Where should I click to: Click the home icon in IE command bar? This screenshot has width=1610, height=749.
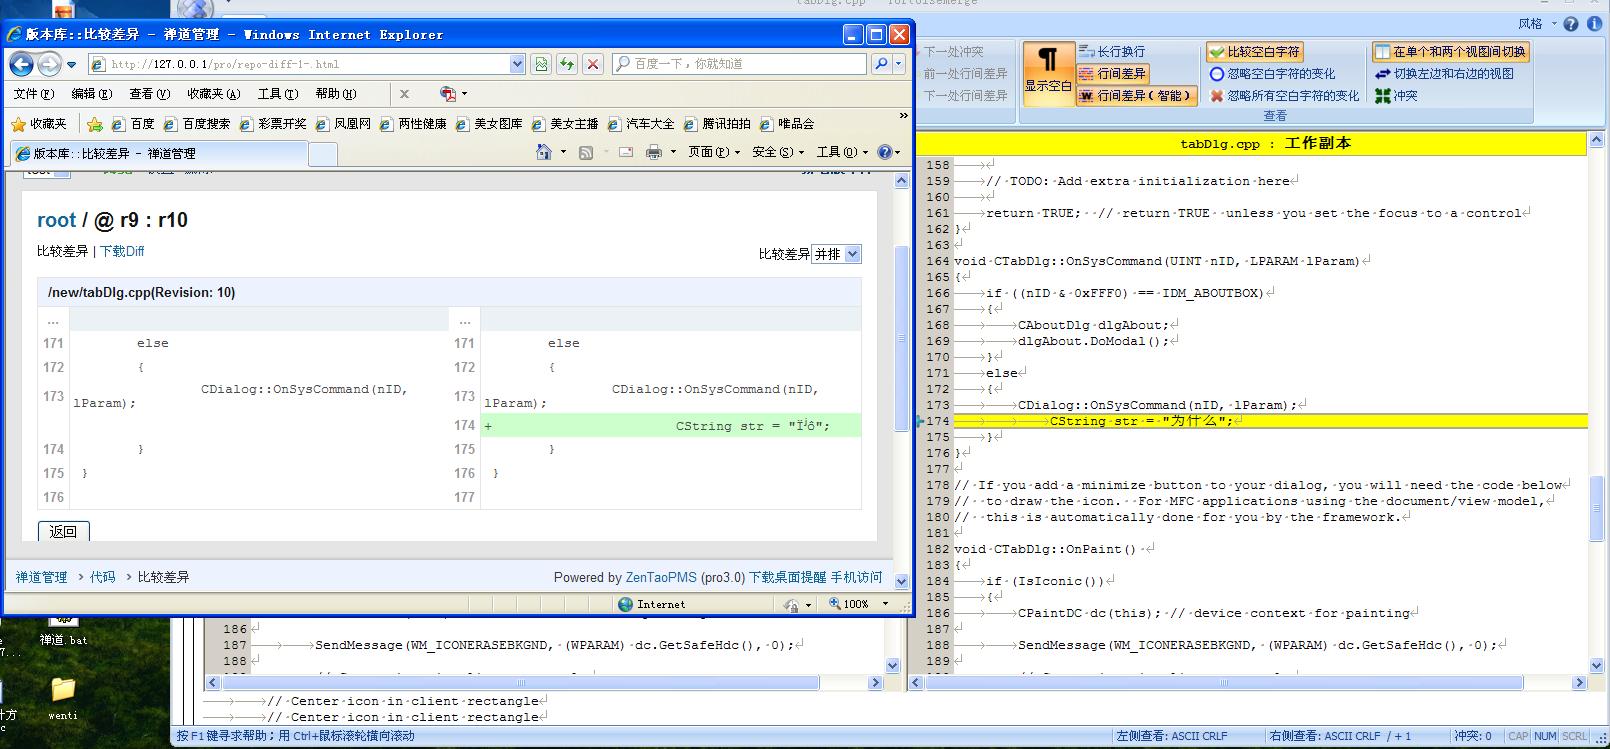coord(543,152)
